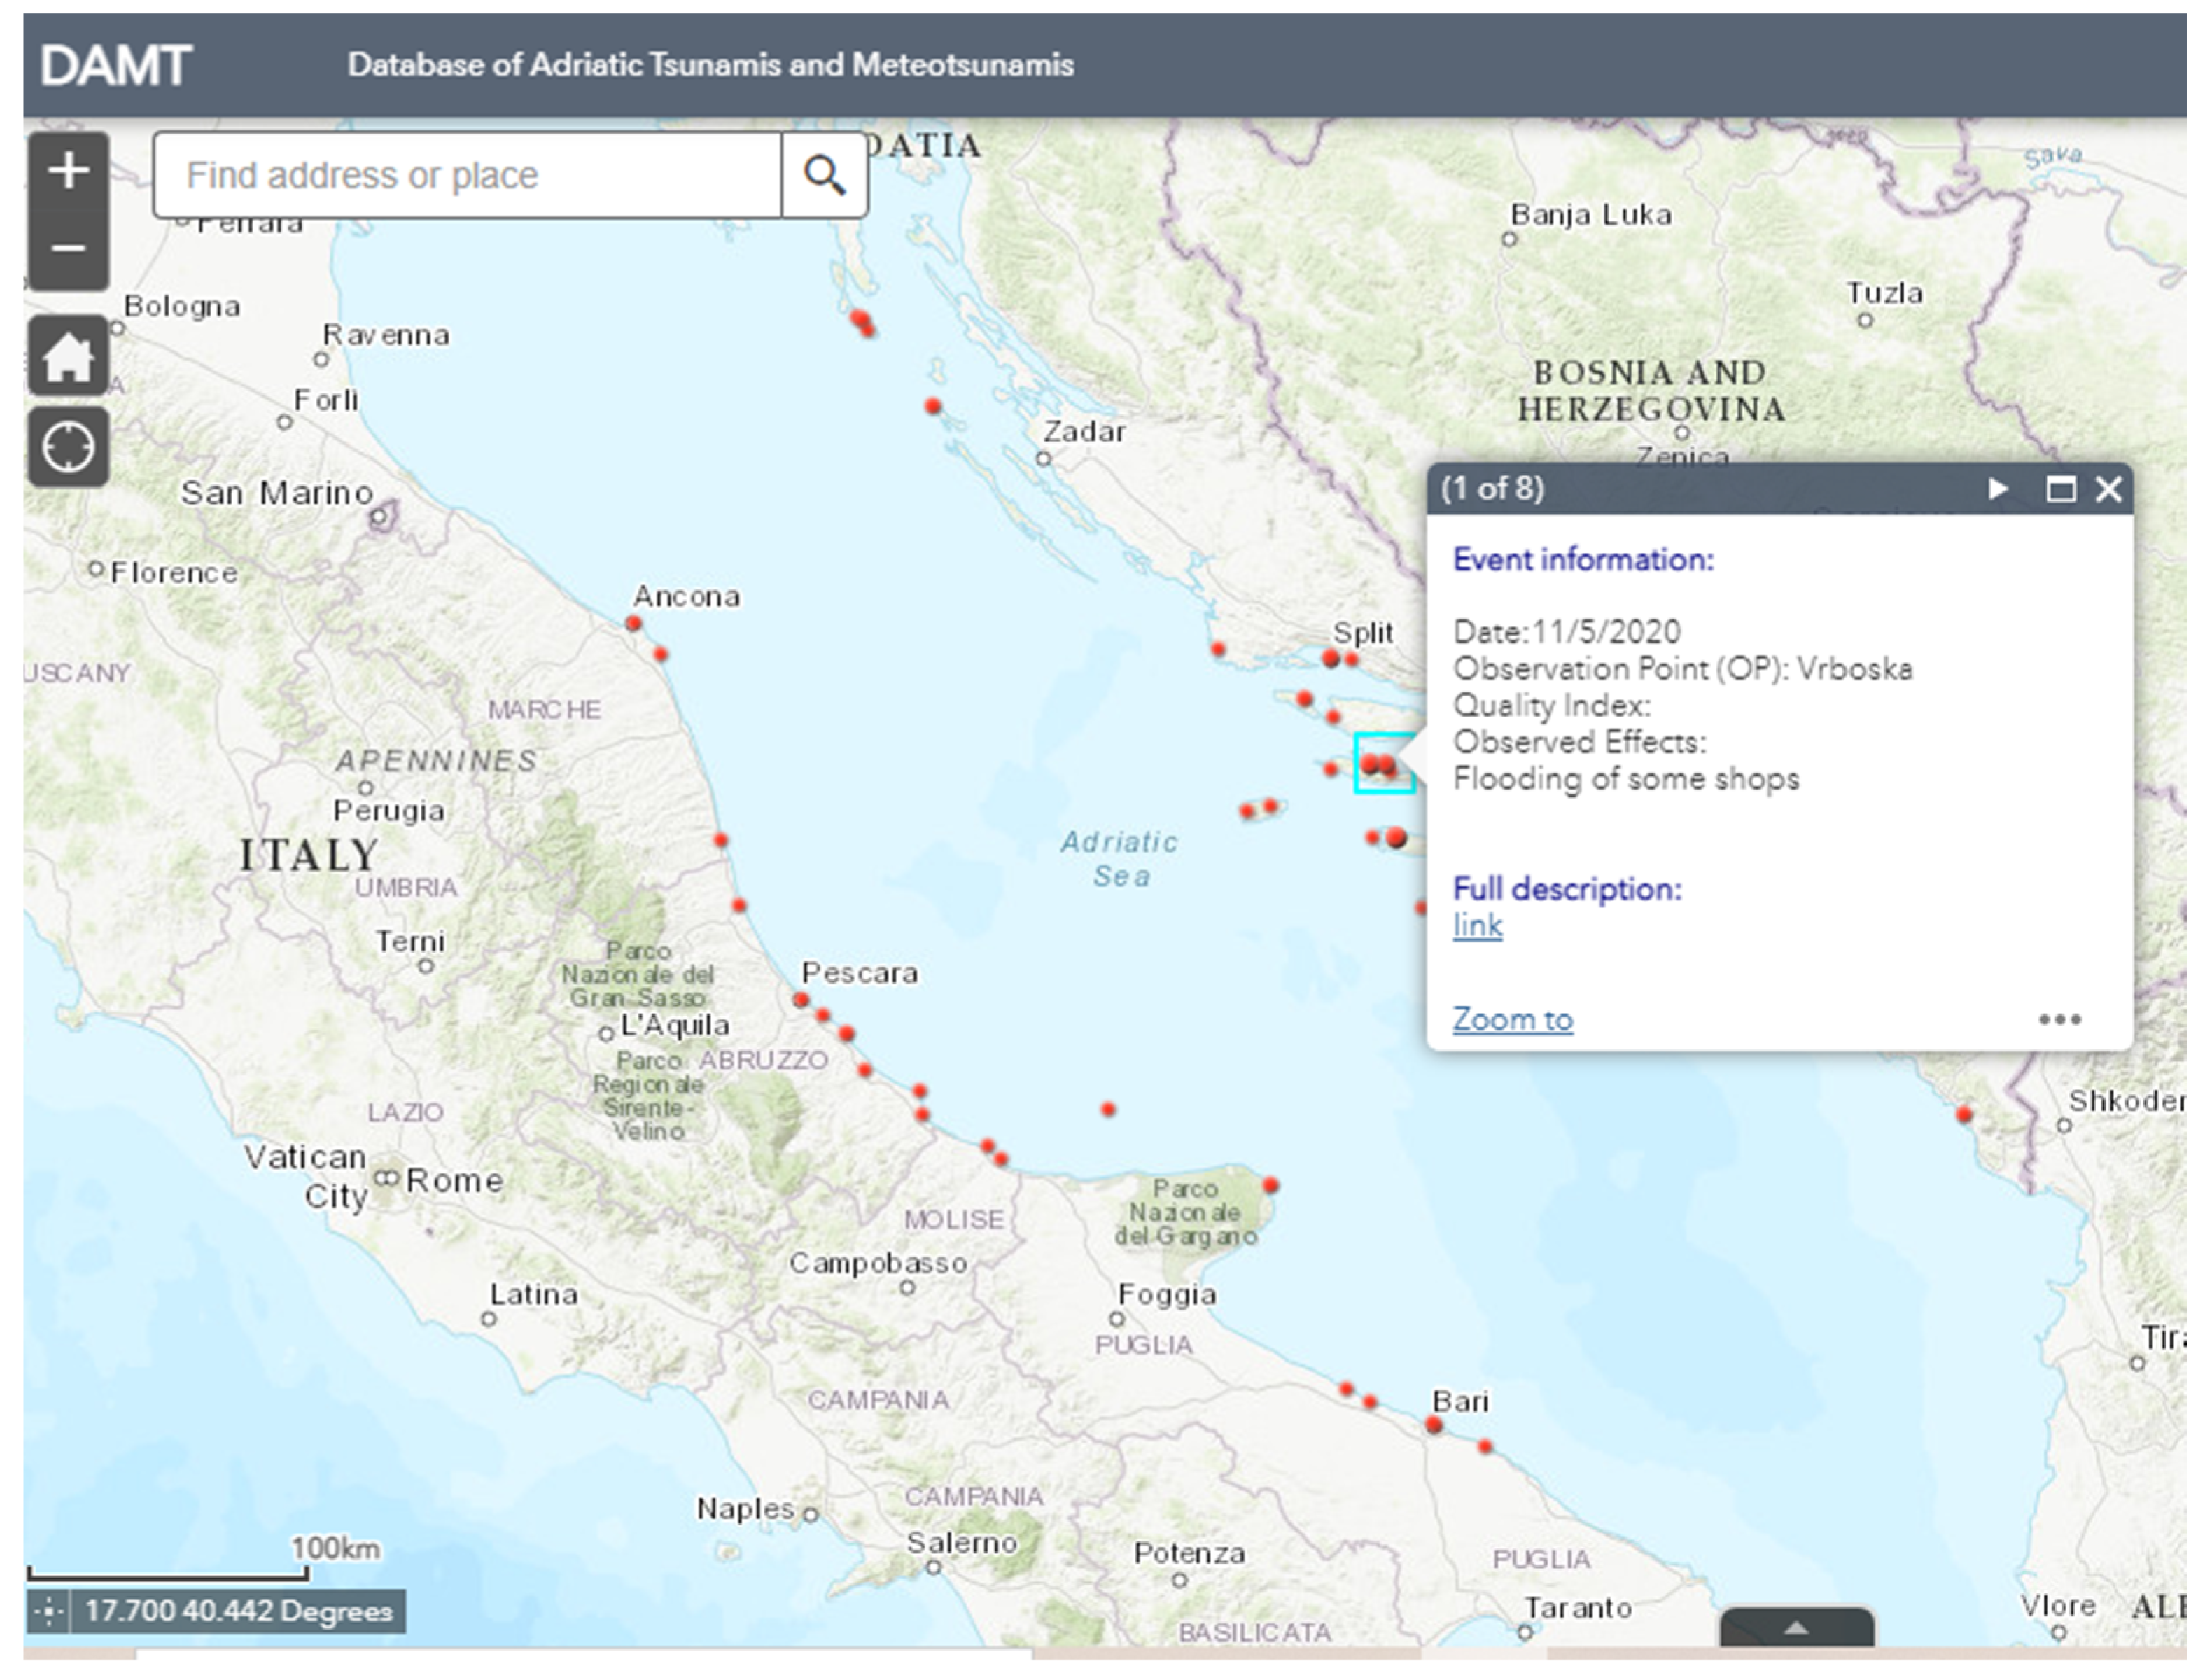Image resolution: width=2207 pixels, height=1680 pixels.
Task: Zoom out with the minus button
Action: click(68, 249)
